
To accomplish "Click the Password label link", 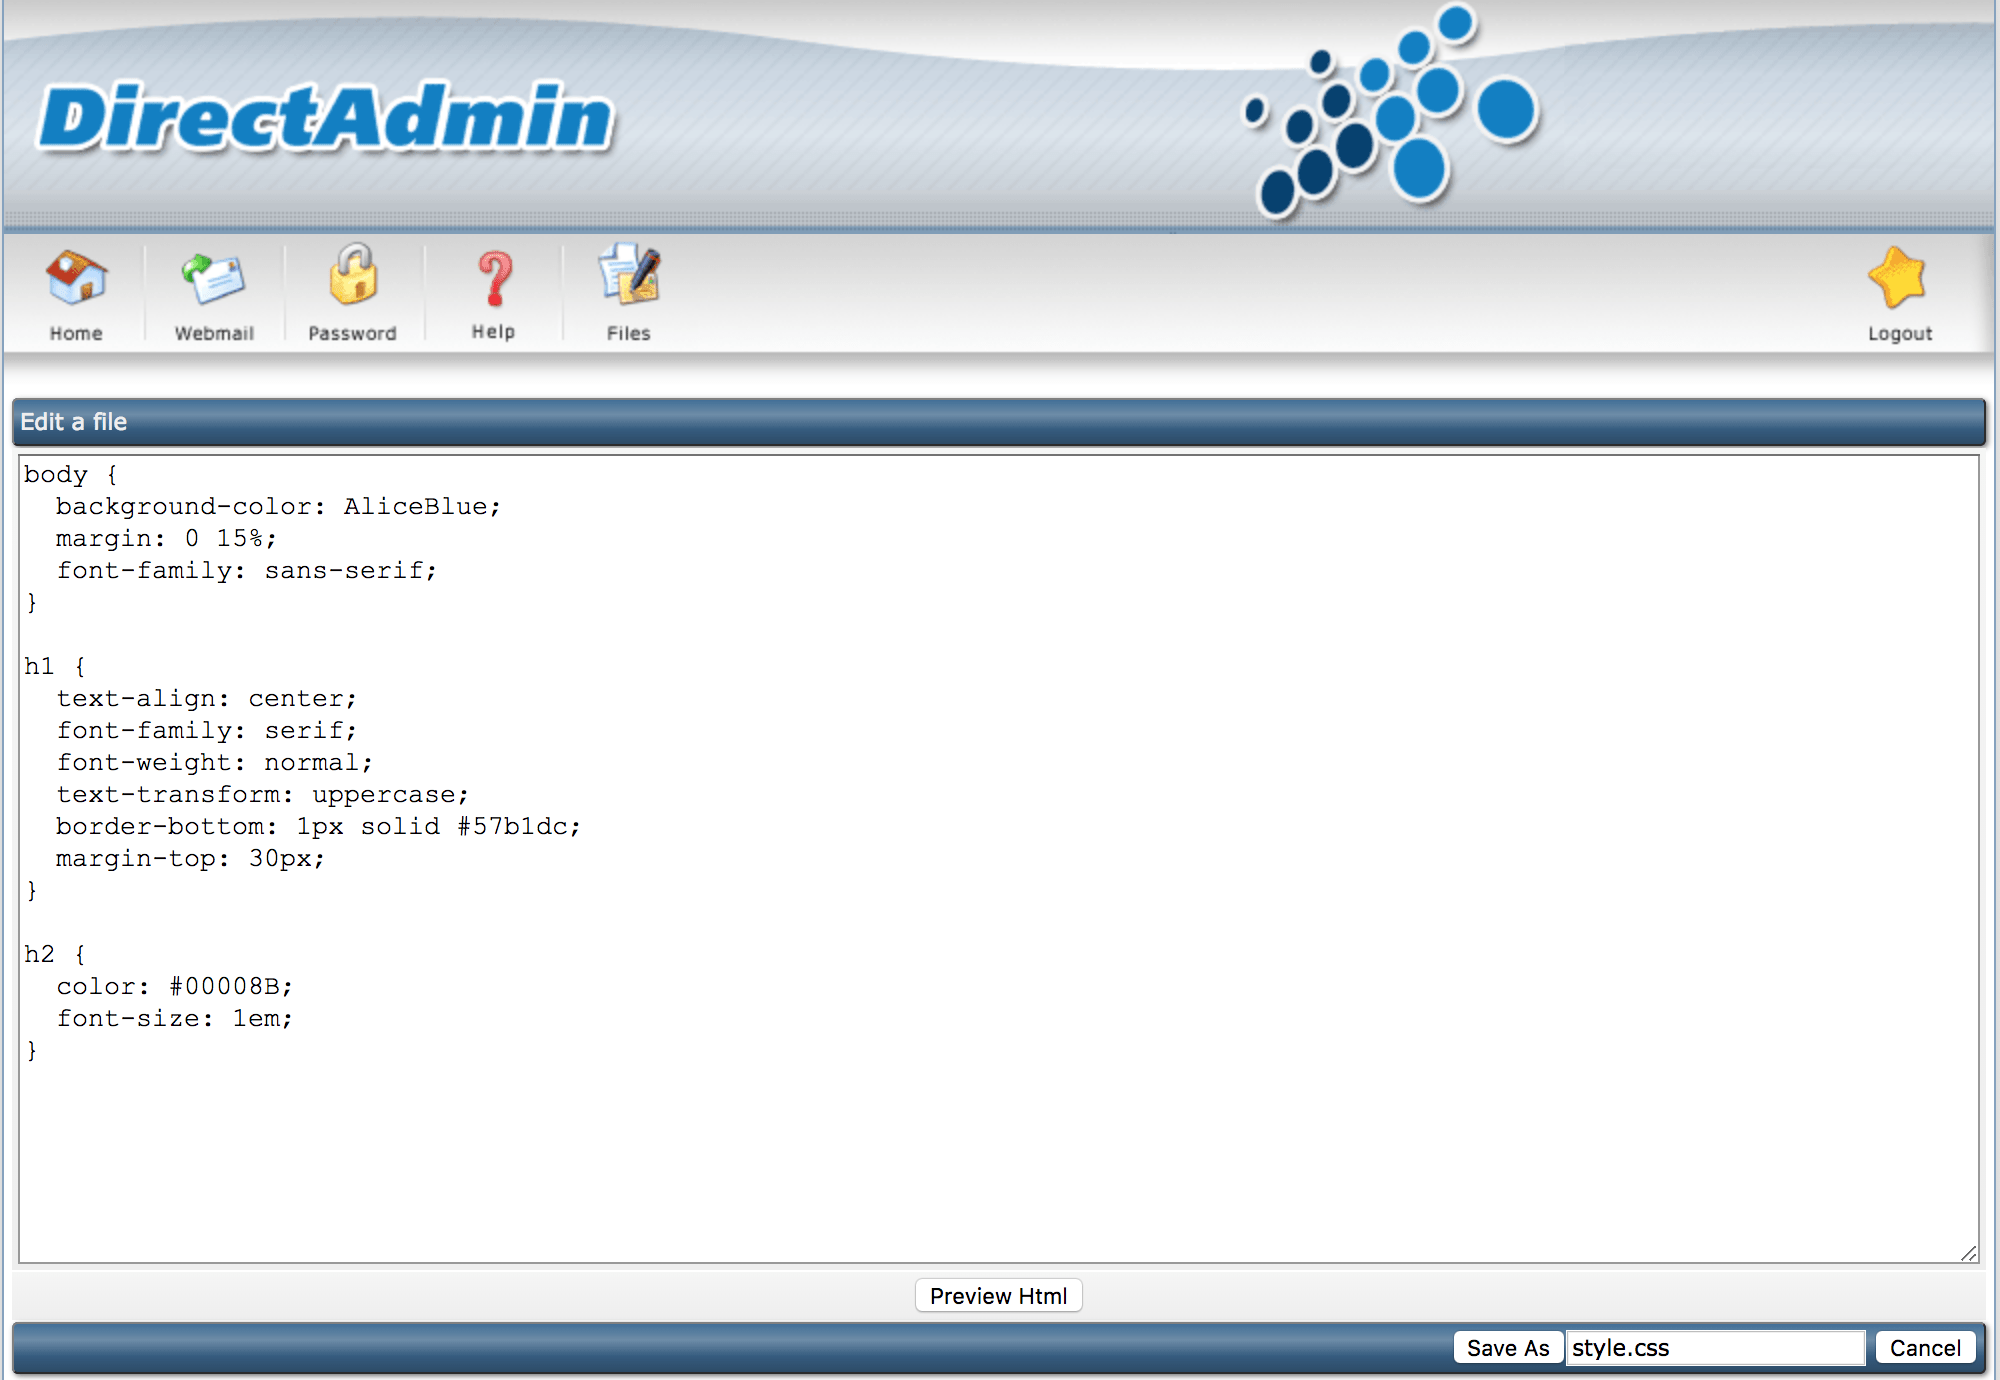I will coord(352,333).
